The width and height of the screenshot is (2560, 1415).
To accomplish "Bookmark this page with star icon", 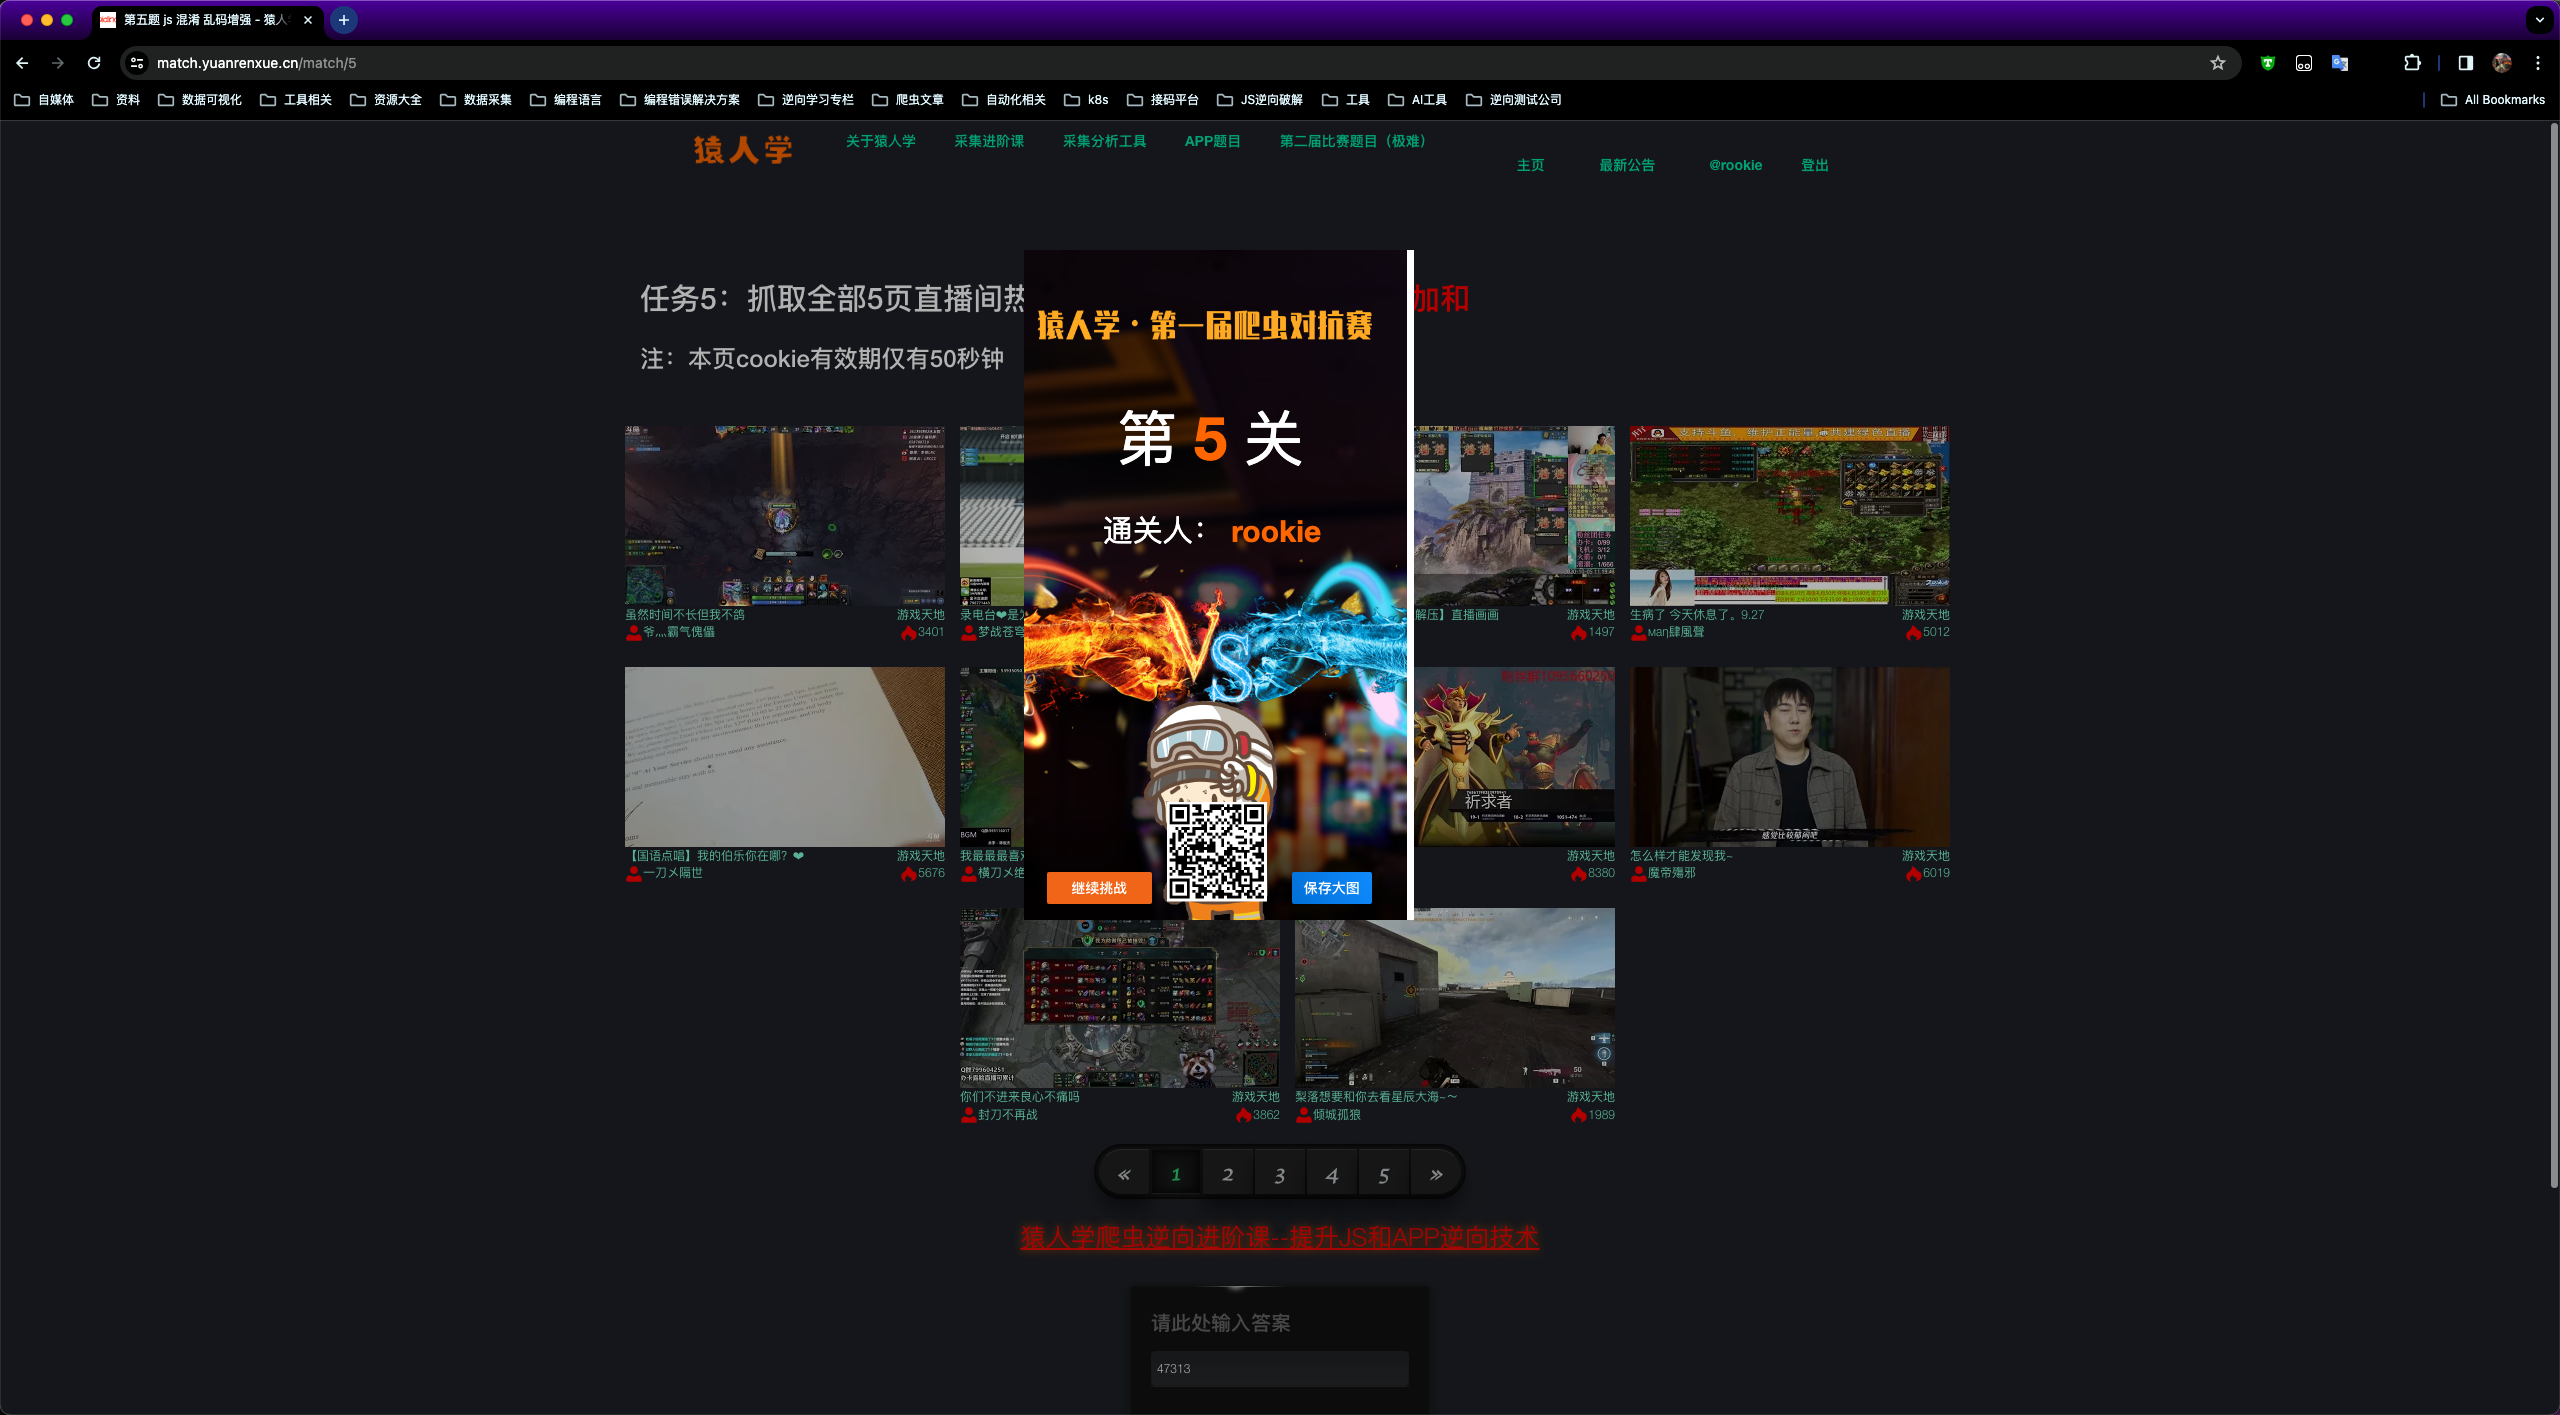I will pyautogui.click(x=2217, y=63).
